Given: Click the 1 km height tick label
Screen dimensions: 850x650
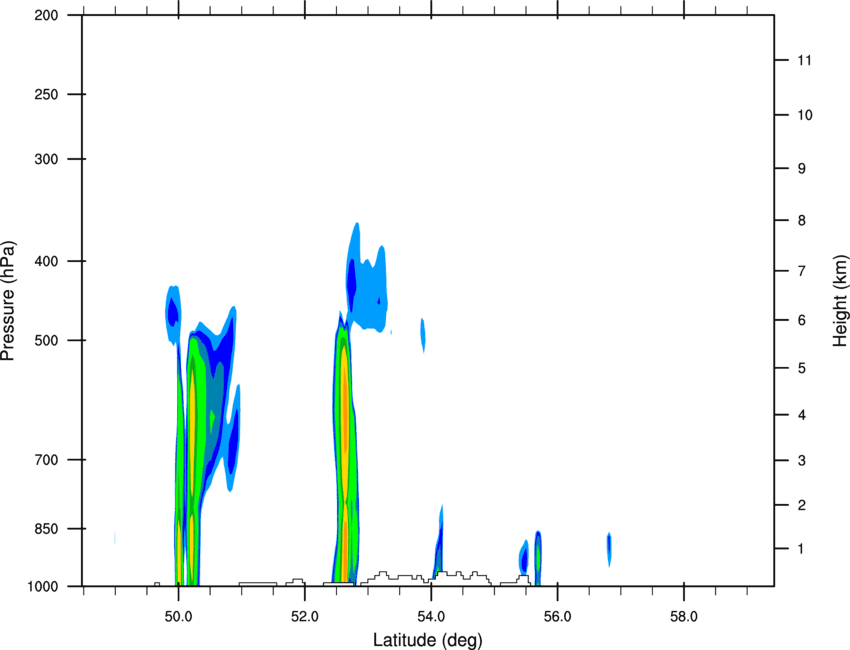Looking at the screenshot, I should click(x=801, y=549).
